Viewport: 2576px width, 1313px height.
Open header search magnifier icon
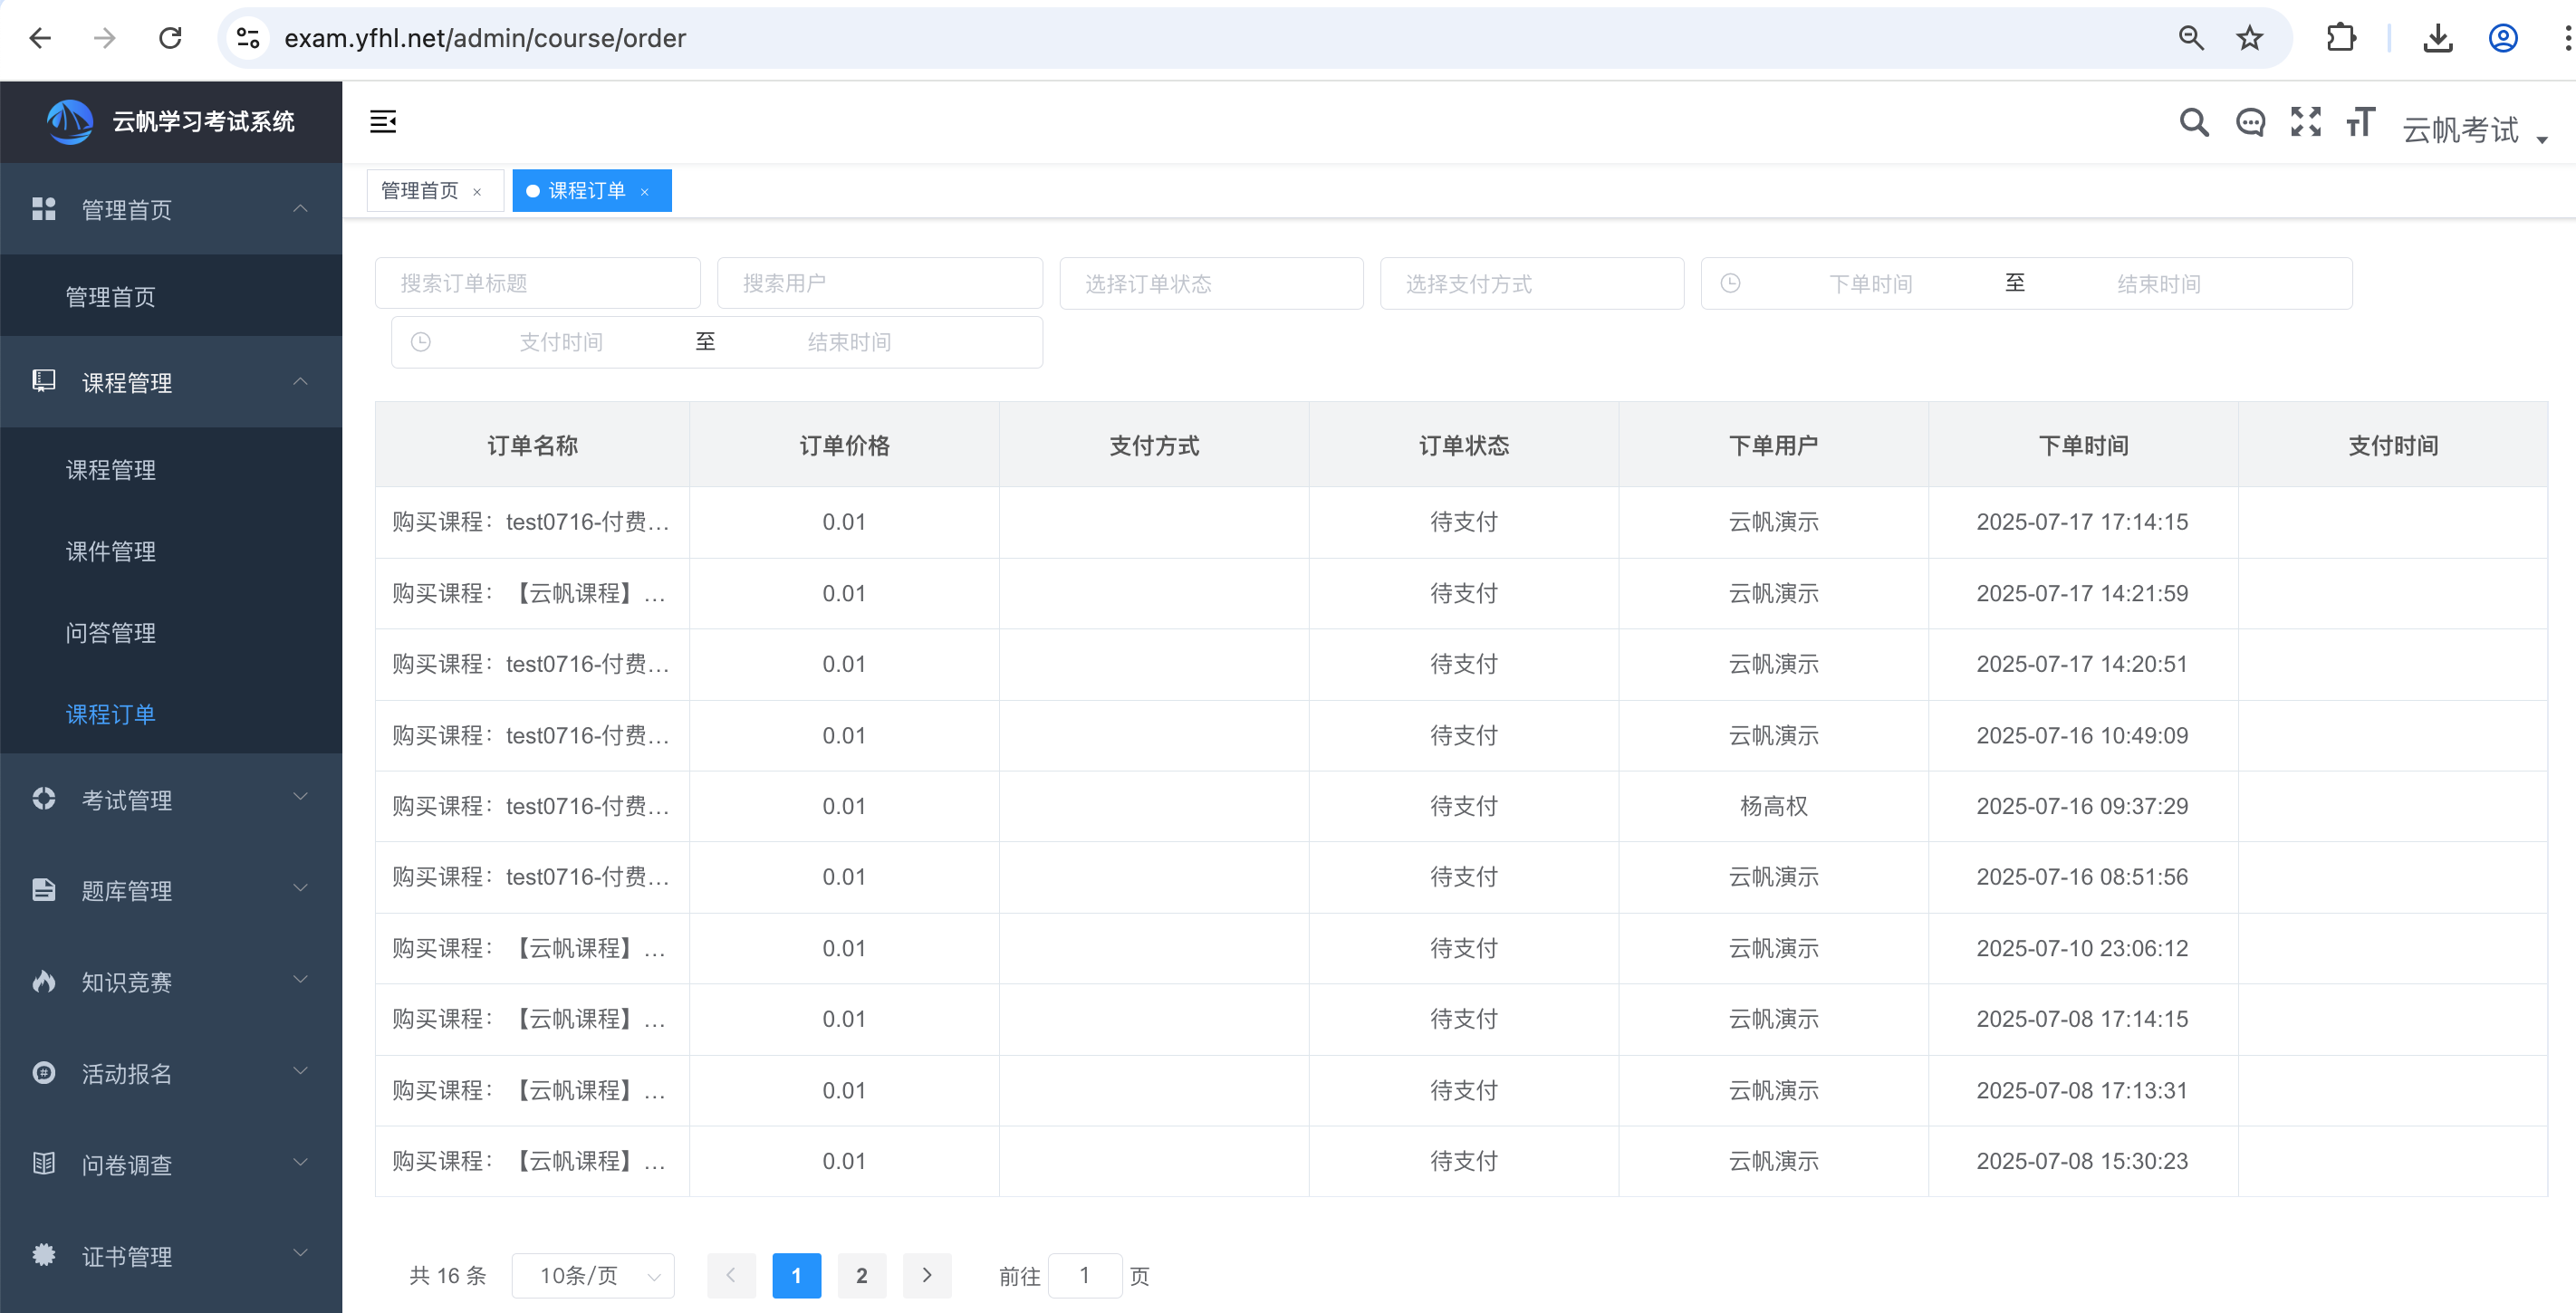(2194, 122)
